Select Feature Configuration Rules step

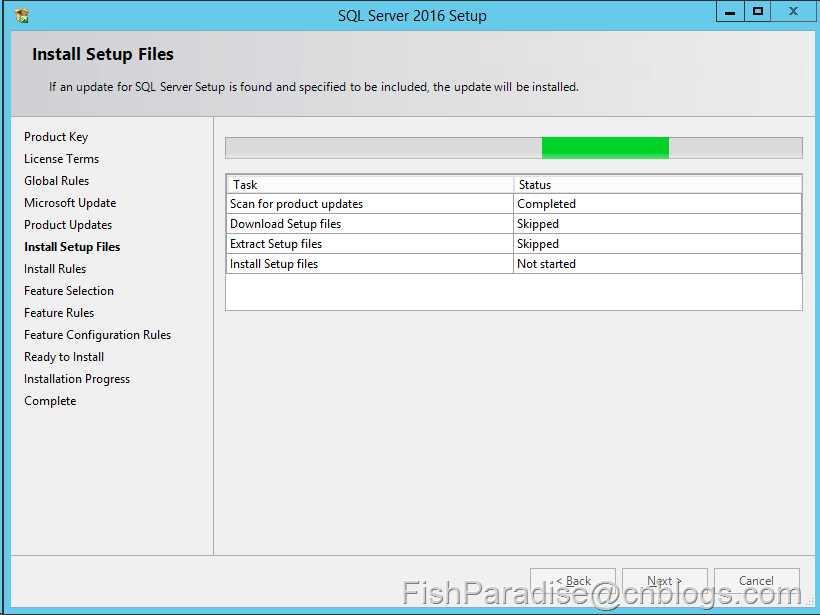tap(98, 335)
